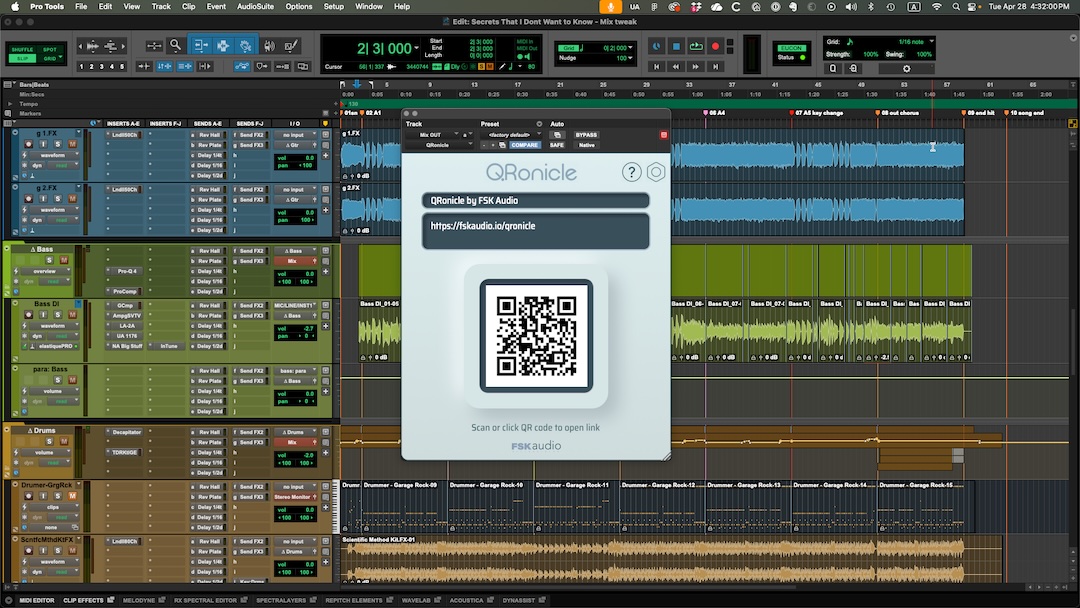Mute the Drums track
Screen dimensions: 1080x608
[x=63, y=441]
